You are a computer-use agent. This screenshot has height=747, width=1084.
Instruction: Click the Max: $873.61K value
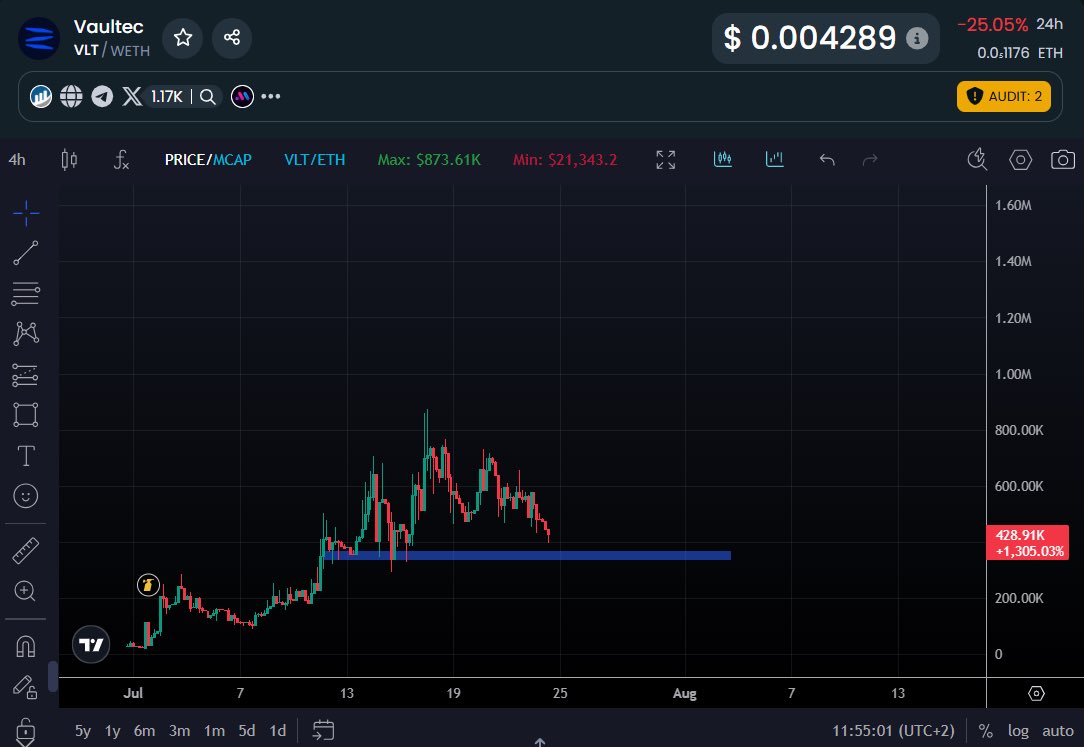click(x=429, y=160)
